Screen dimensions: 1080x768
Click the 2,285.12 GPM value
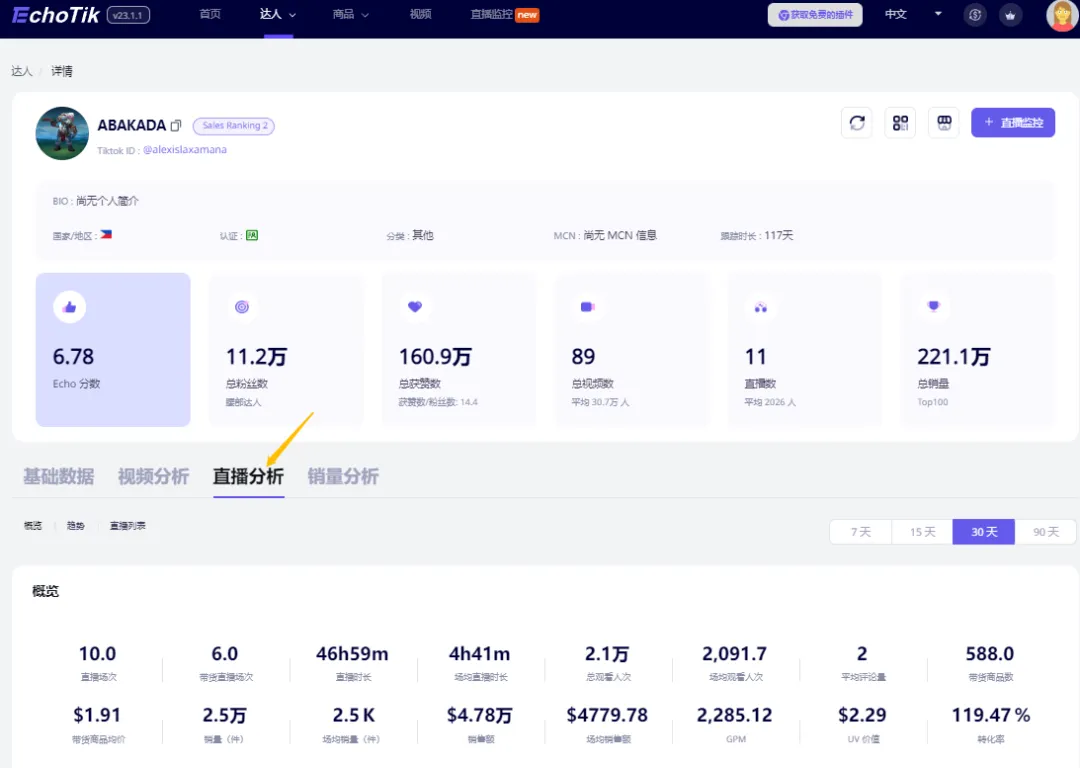click(734, 716)
